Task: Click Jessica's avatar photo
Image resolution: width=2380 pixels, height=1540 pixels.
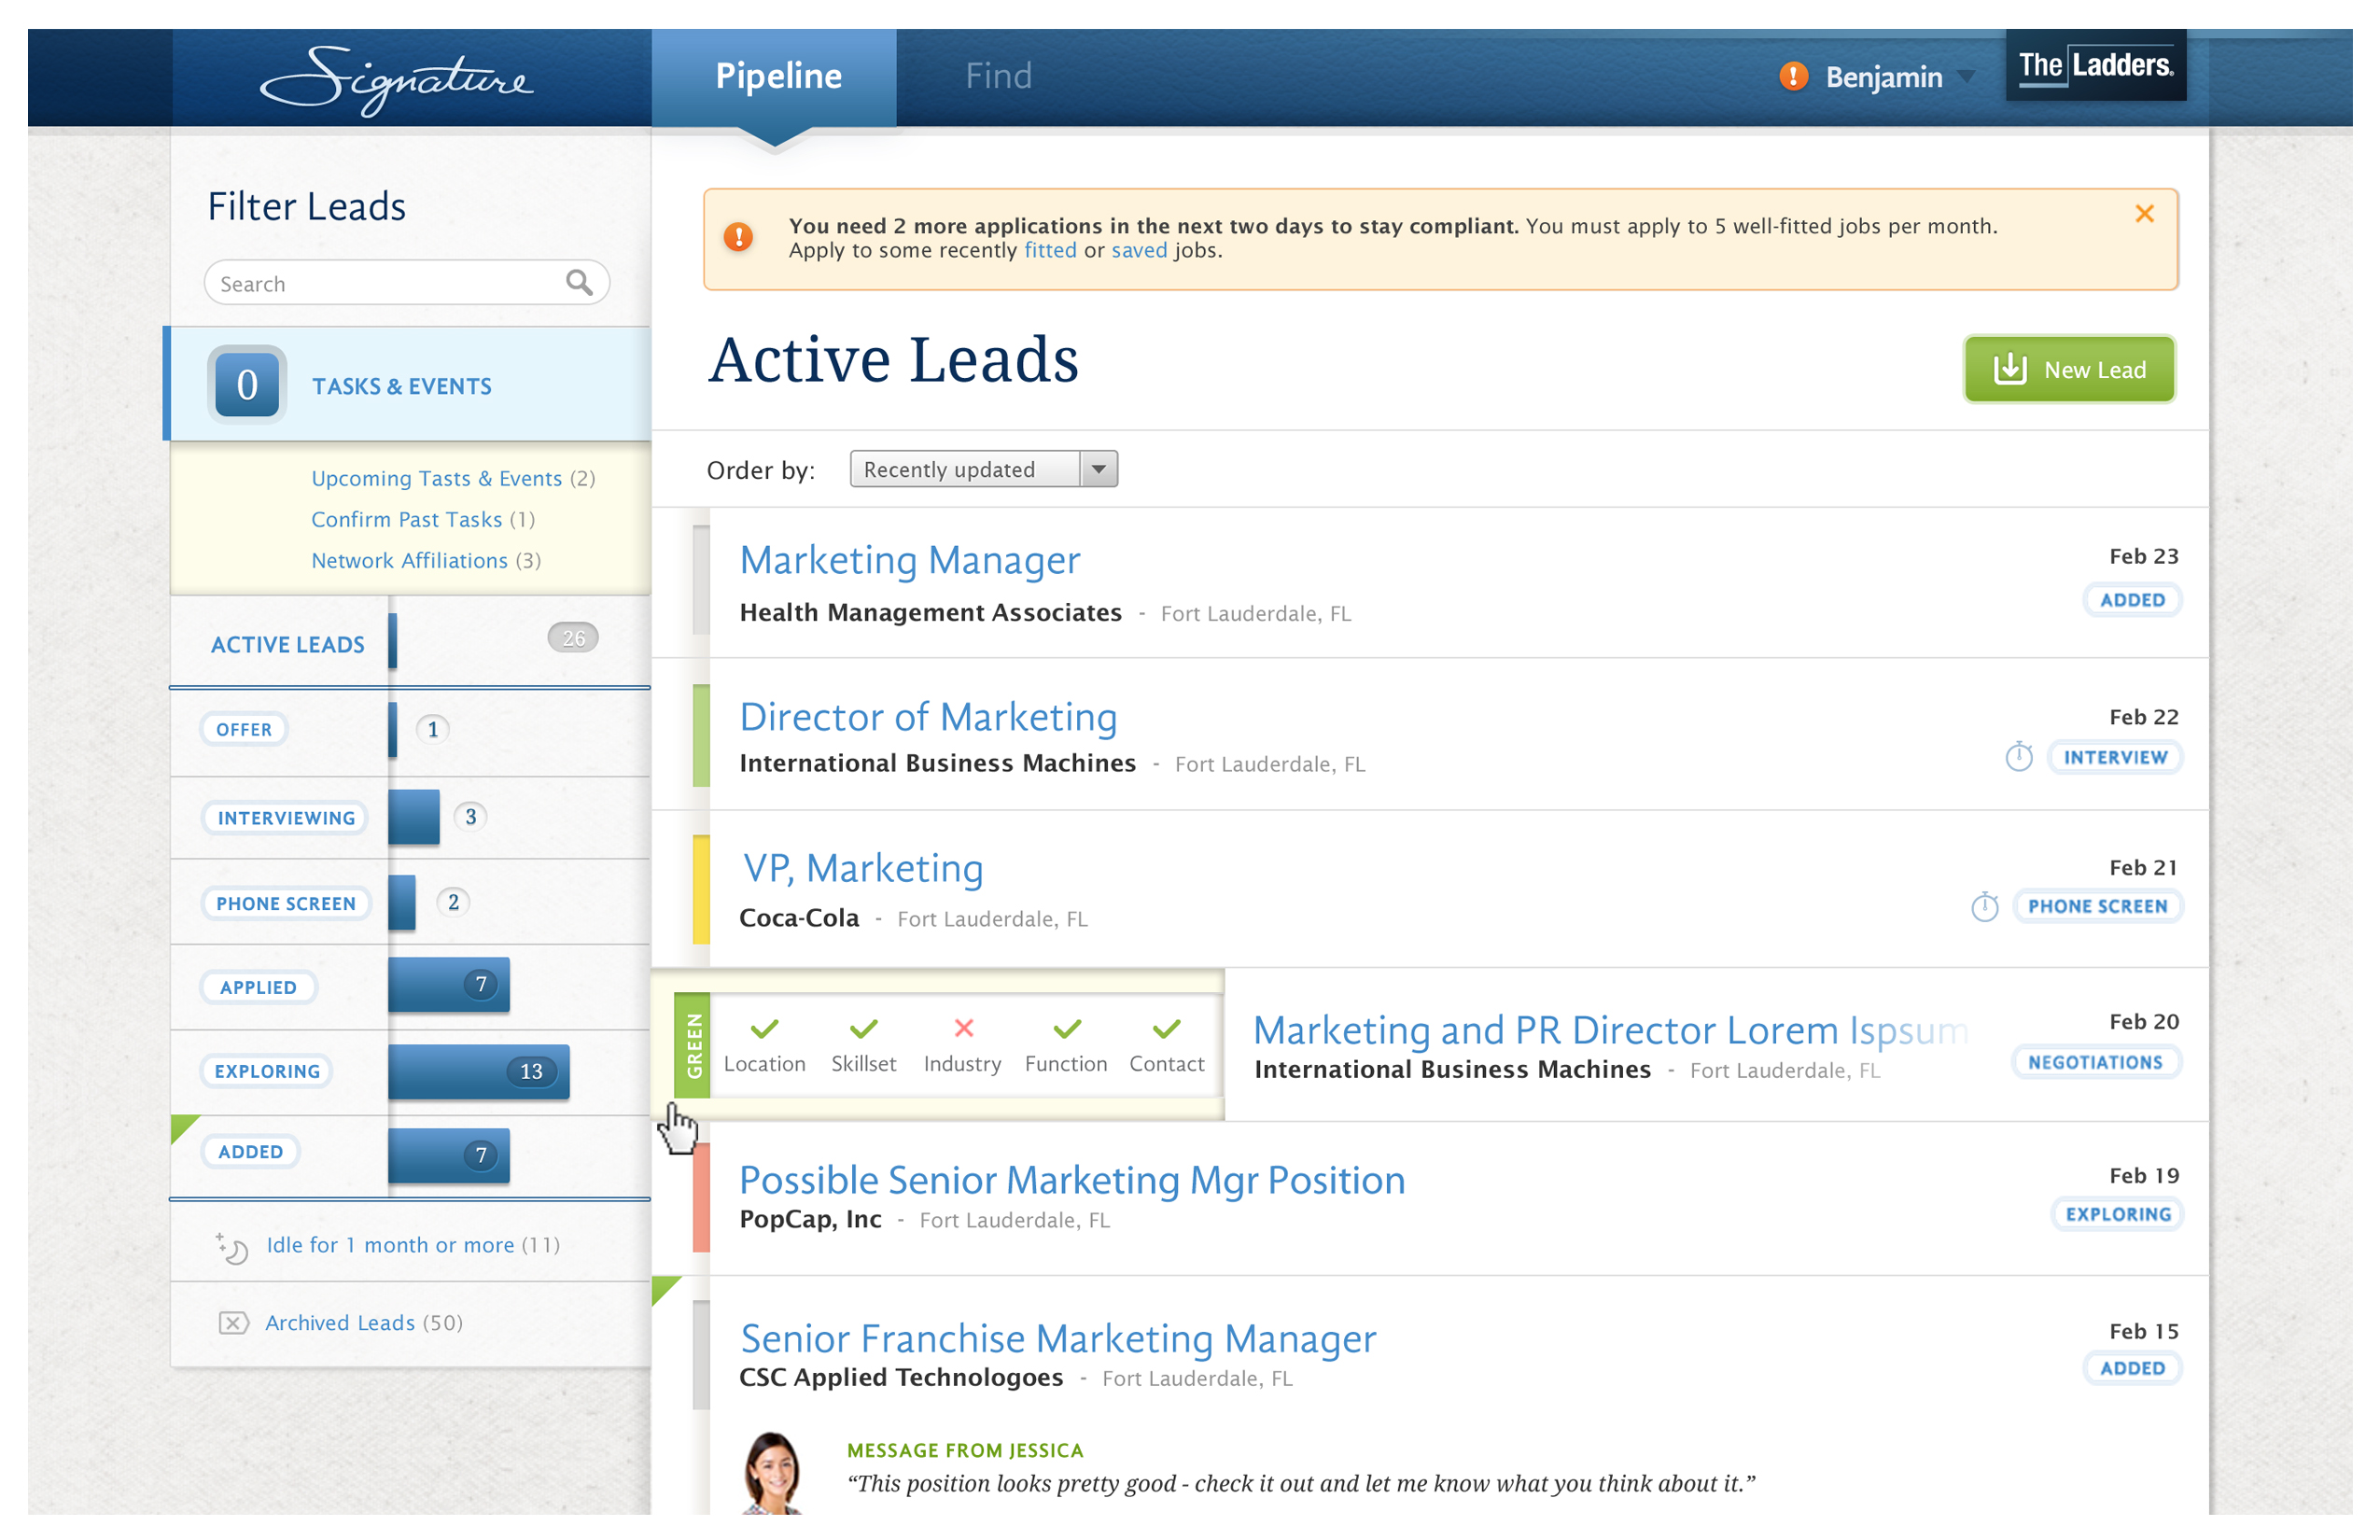Action: [x=773, y=1474]
